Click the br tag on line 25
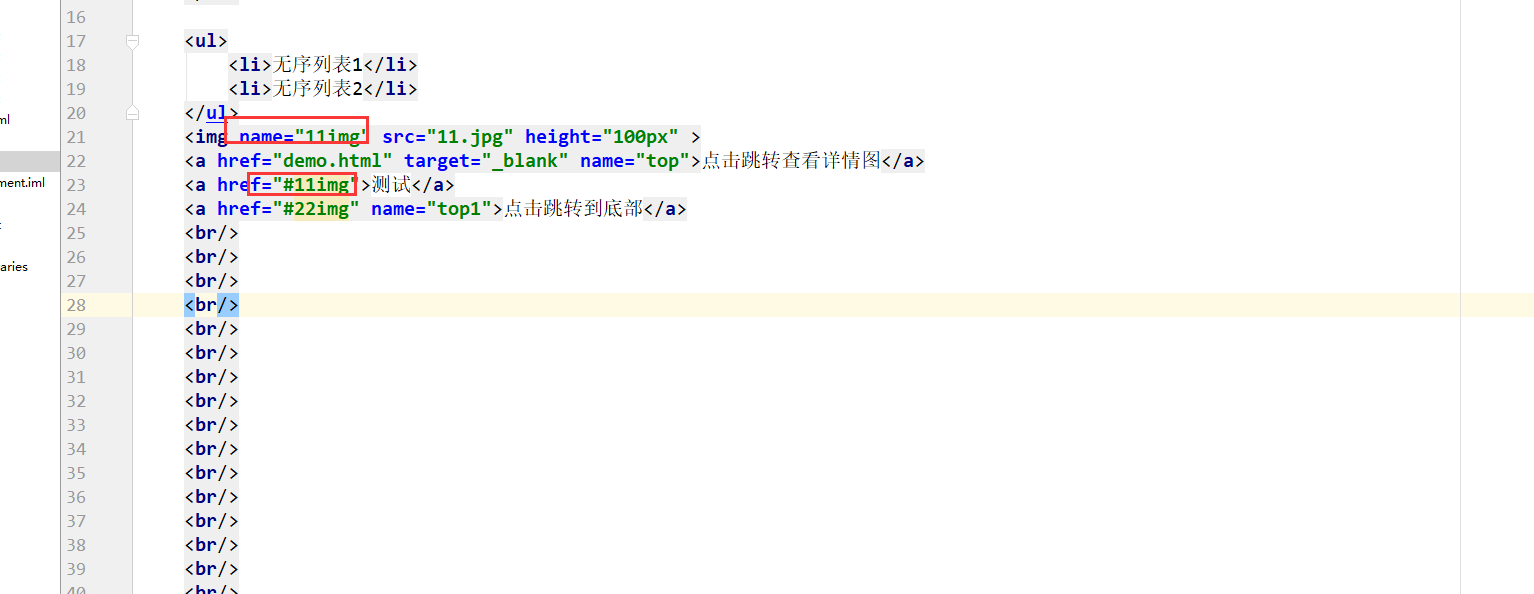Viewport: 1534px width, 594px height. pos(211,233)
